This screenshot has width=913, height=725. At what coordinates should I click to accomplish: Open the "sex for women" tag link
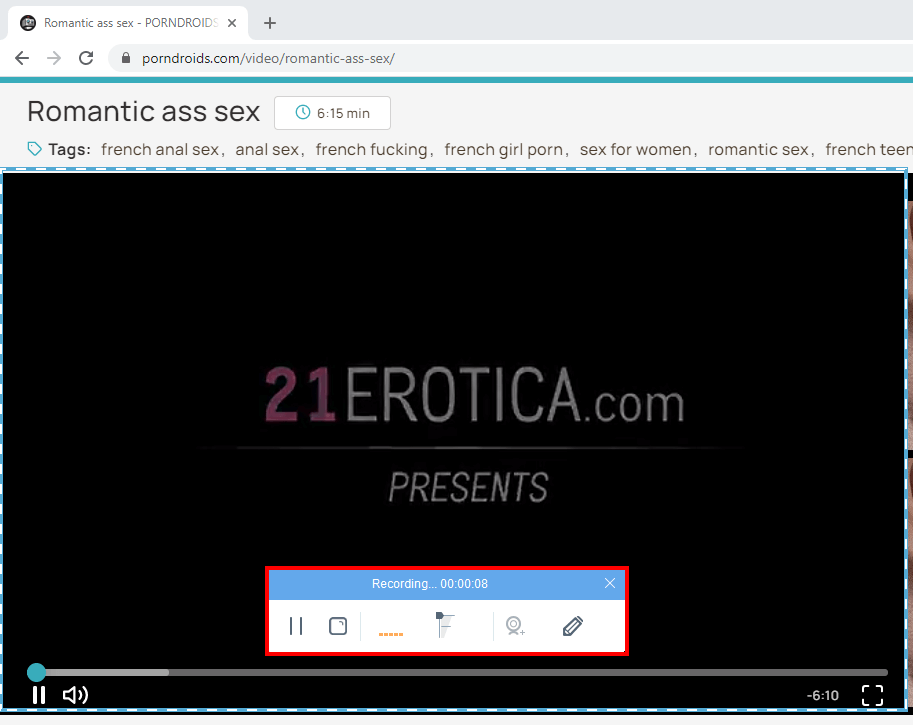tap(635, 150)
